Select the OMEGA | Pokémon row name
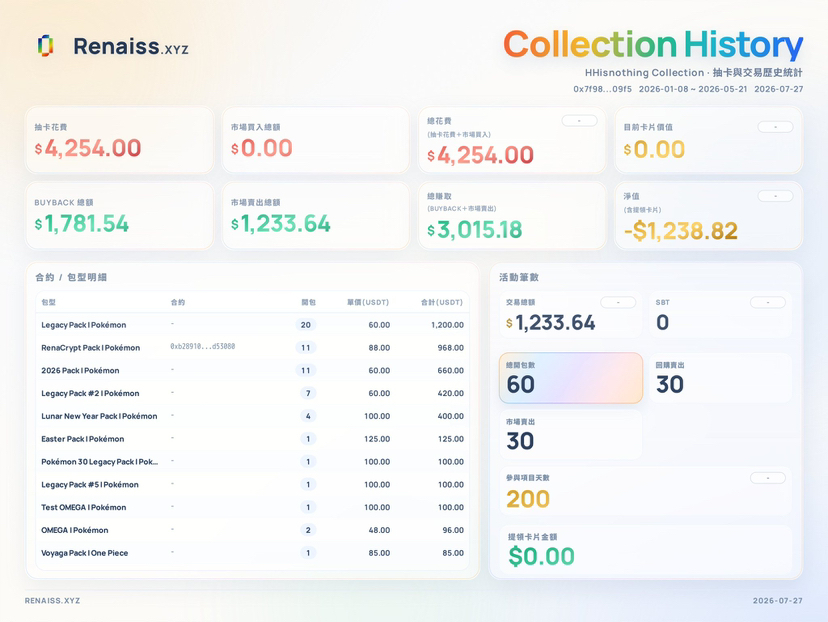828x622 pixels. [x=74, y=530]
